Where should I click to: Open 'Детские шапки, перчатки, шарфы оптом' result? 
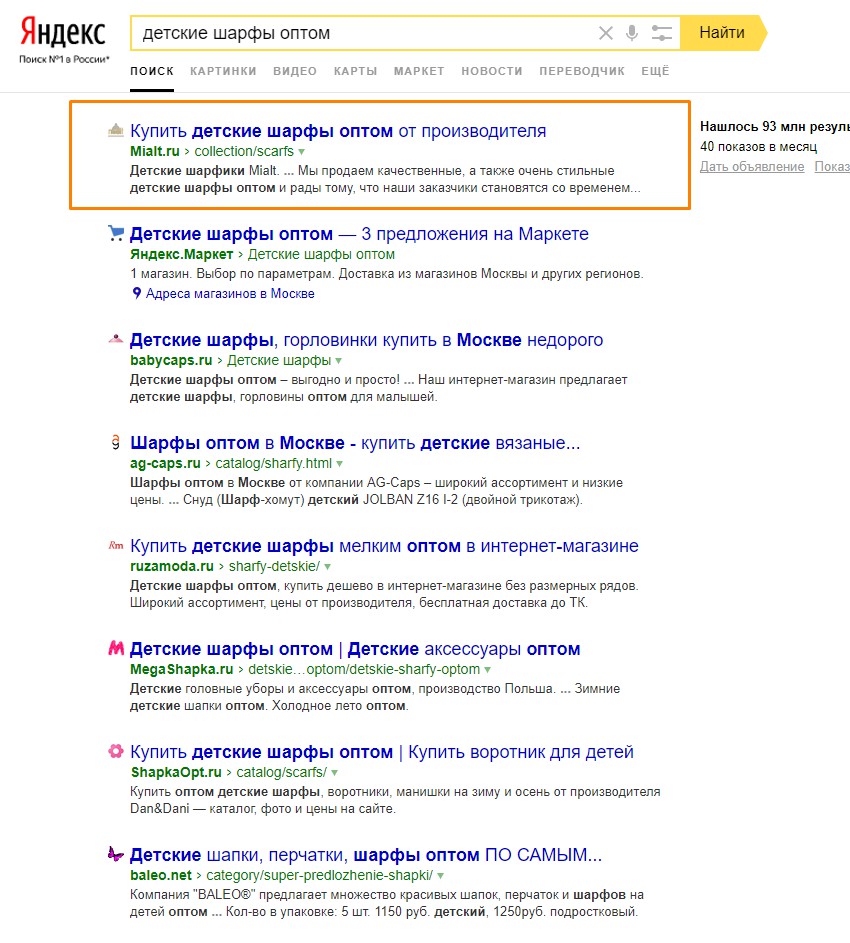pos(366,855)
